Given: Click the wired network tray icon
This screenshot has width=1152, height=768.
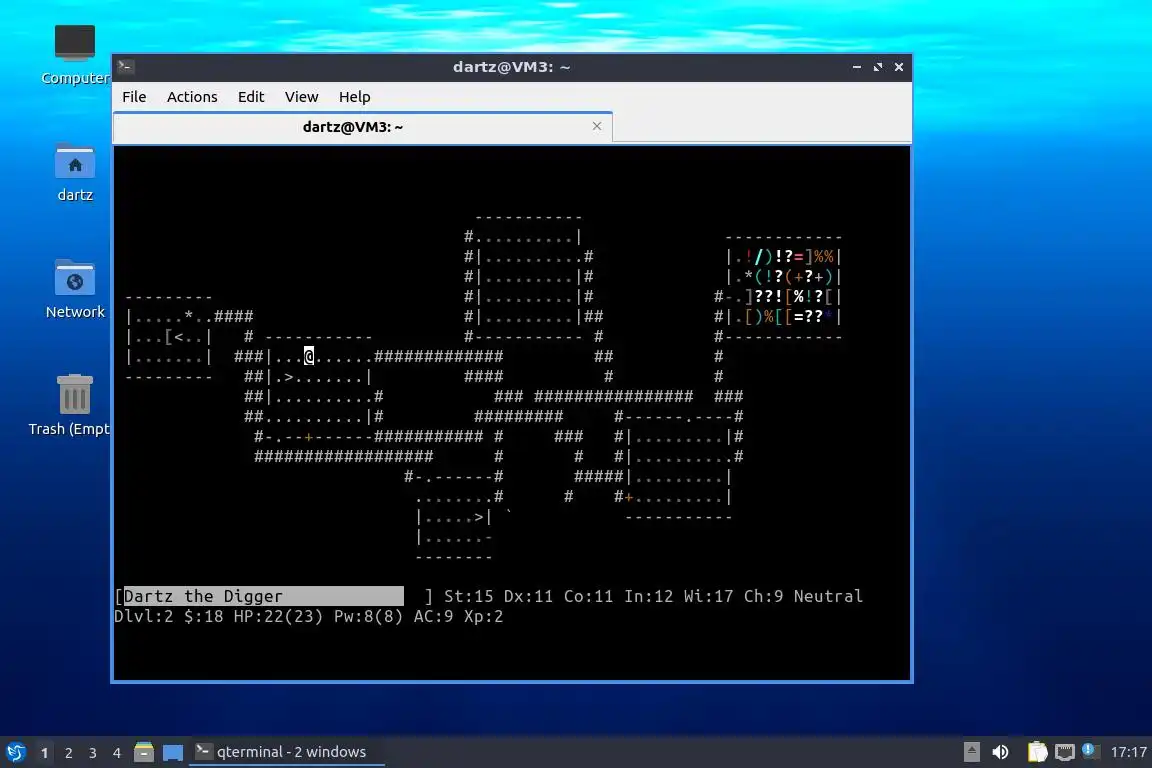Looking at the screenshot, I should pyautogui.click(x=1064, y=752).
